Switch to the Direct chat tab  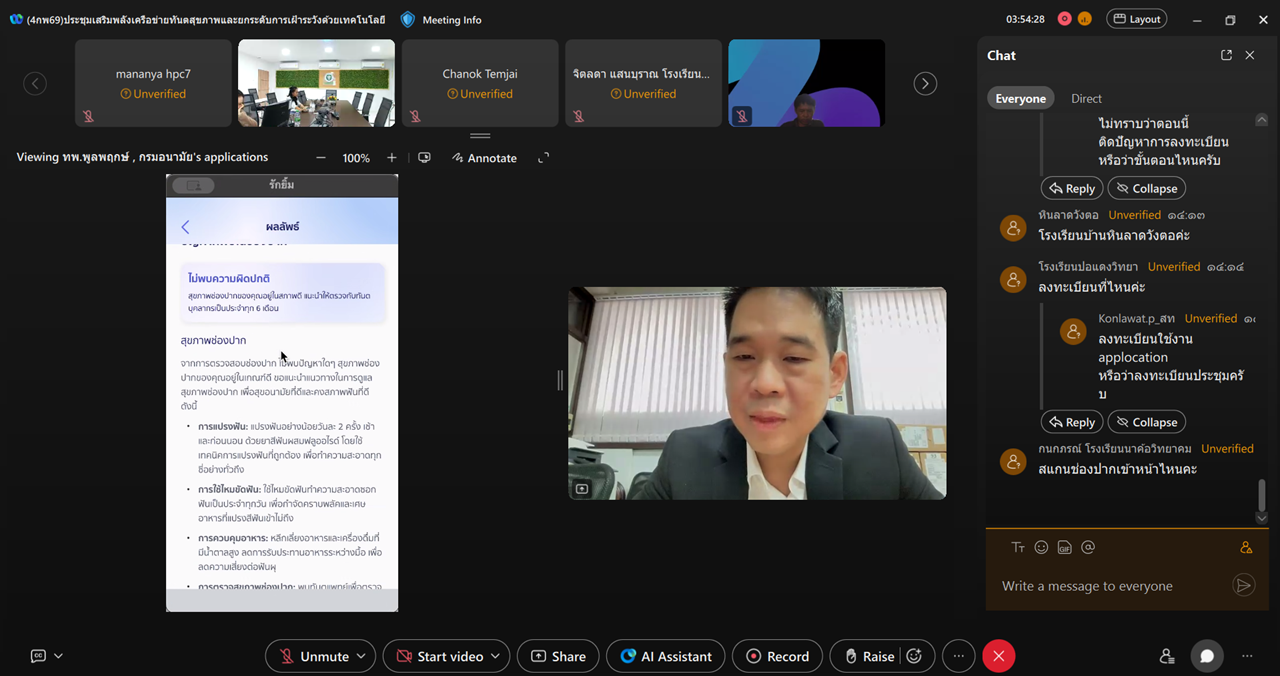(x=1086, y=99)
